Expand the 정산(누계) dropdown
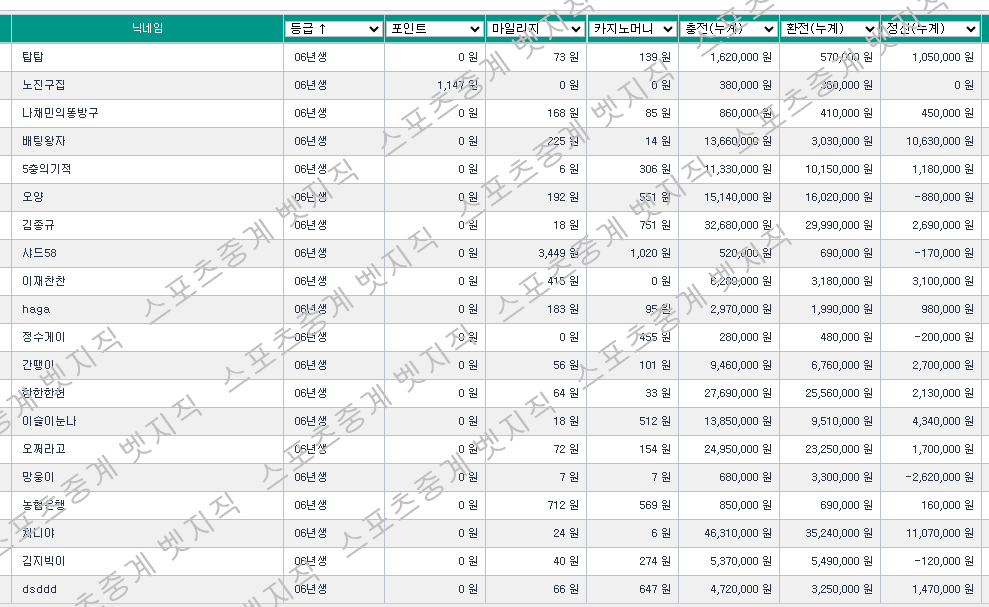This screenshot has height=607, width=989. tap(931, 29)
